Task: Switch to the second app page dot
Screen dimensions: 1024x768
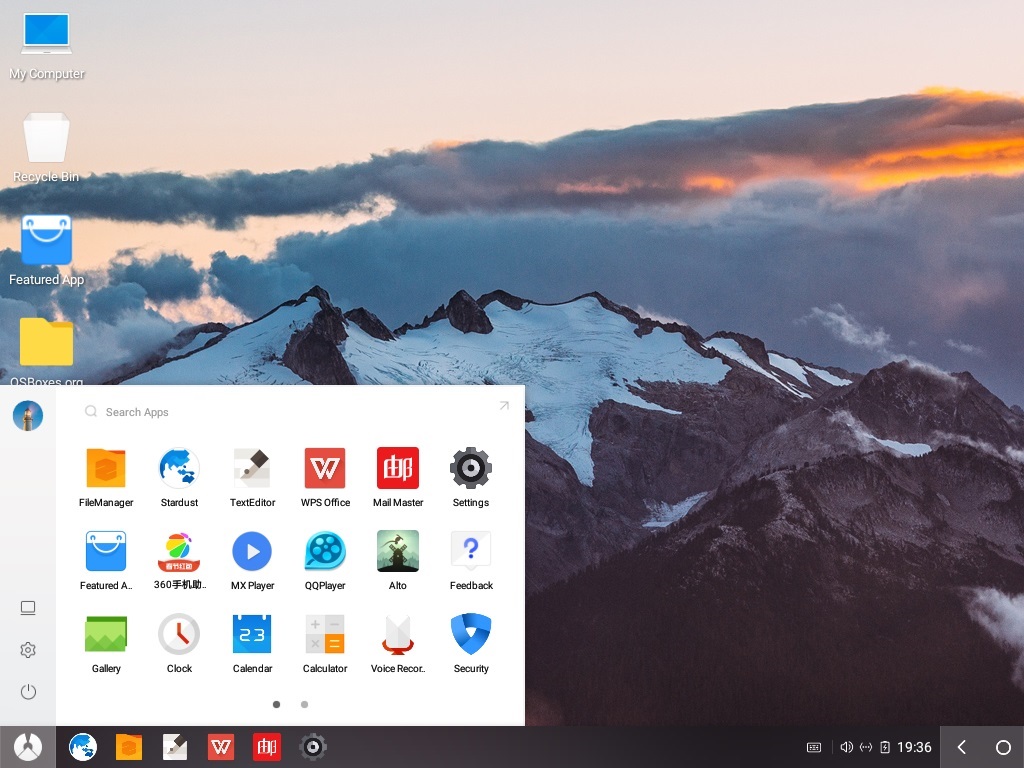Action: point(304,704)
